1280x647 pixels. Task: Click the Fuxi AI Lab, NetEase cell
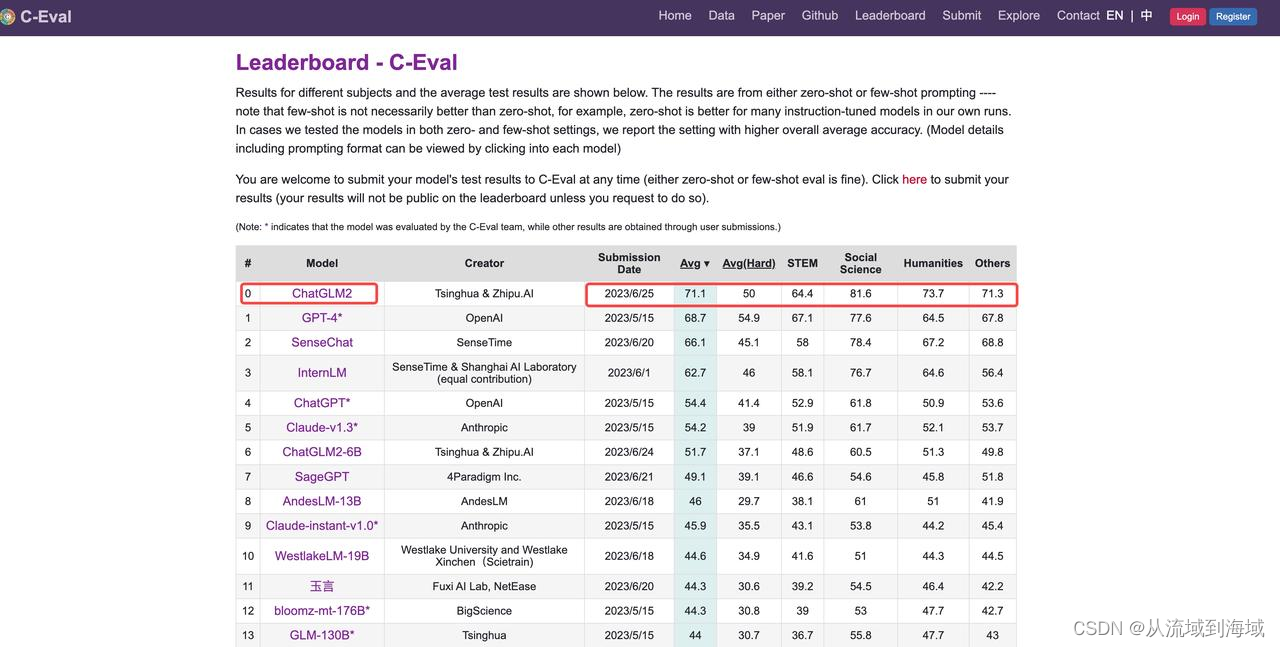(484, 586)
